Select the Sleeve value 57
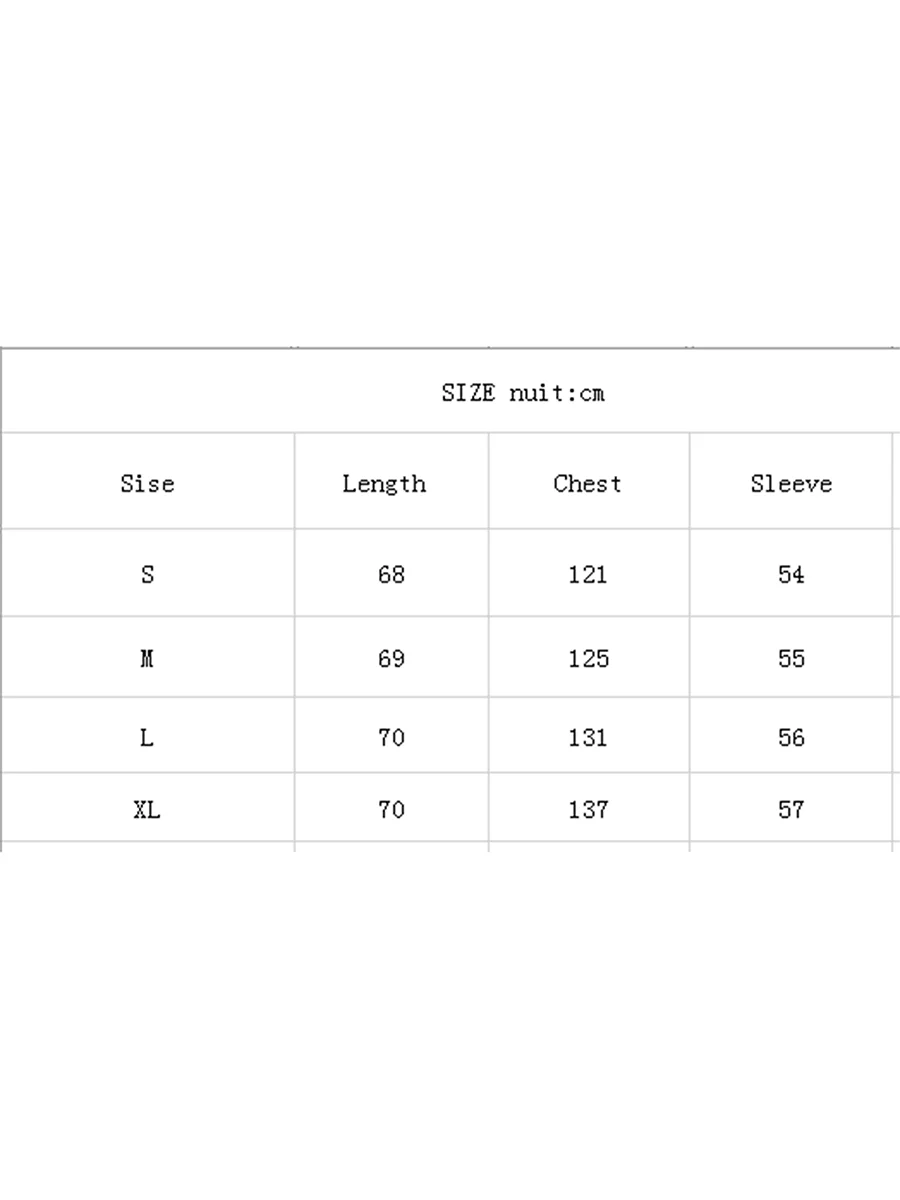Viewport: 900px width, 1200px height. (x=791, y=809)
